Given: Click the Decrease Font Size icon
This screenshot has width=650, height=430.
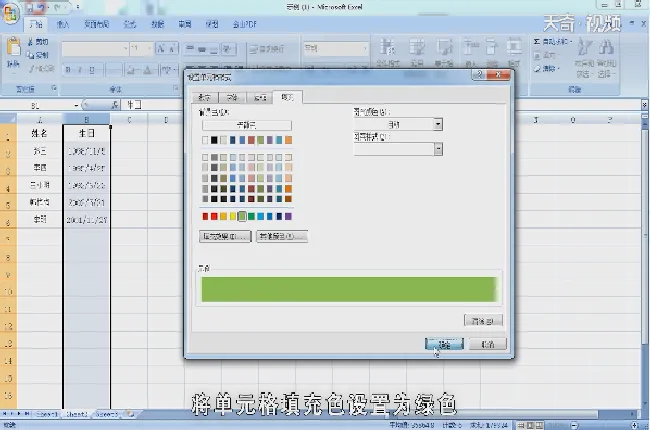Looking at the screenshot, I should point(172,49).
